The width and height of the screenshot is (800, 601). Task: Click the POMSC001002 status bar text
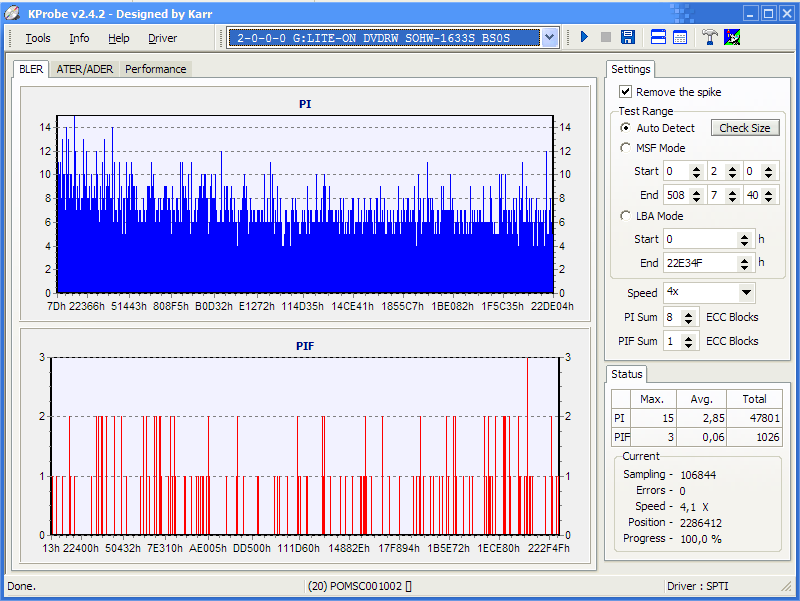click(359, 586)
